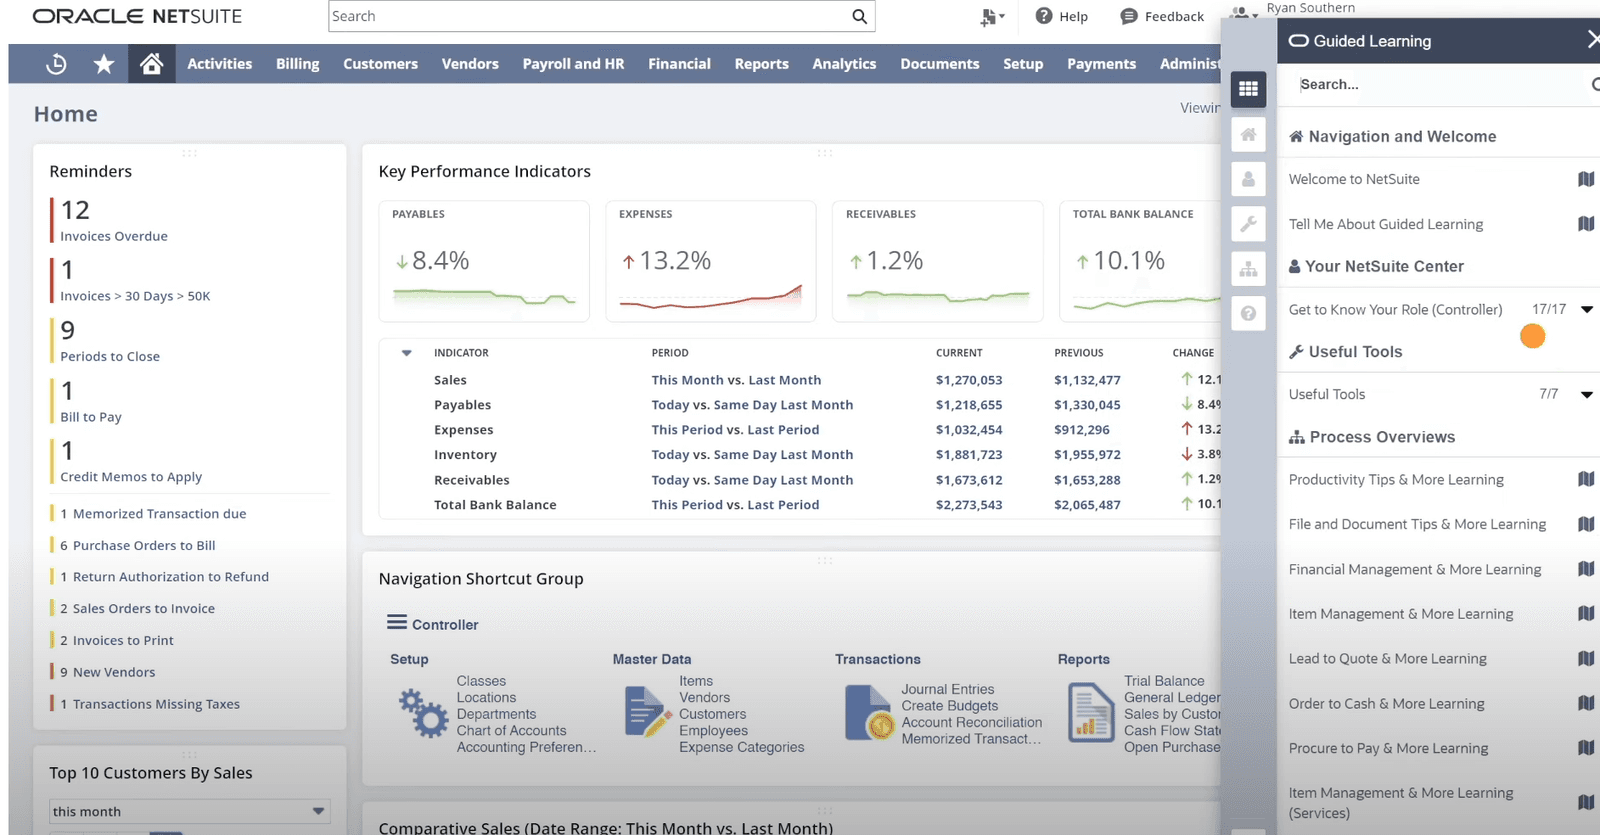1600x835 pixels.
Task: Open the 'this month' dropdown
Action: coord(190,811)
